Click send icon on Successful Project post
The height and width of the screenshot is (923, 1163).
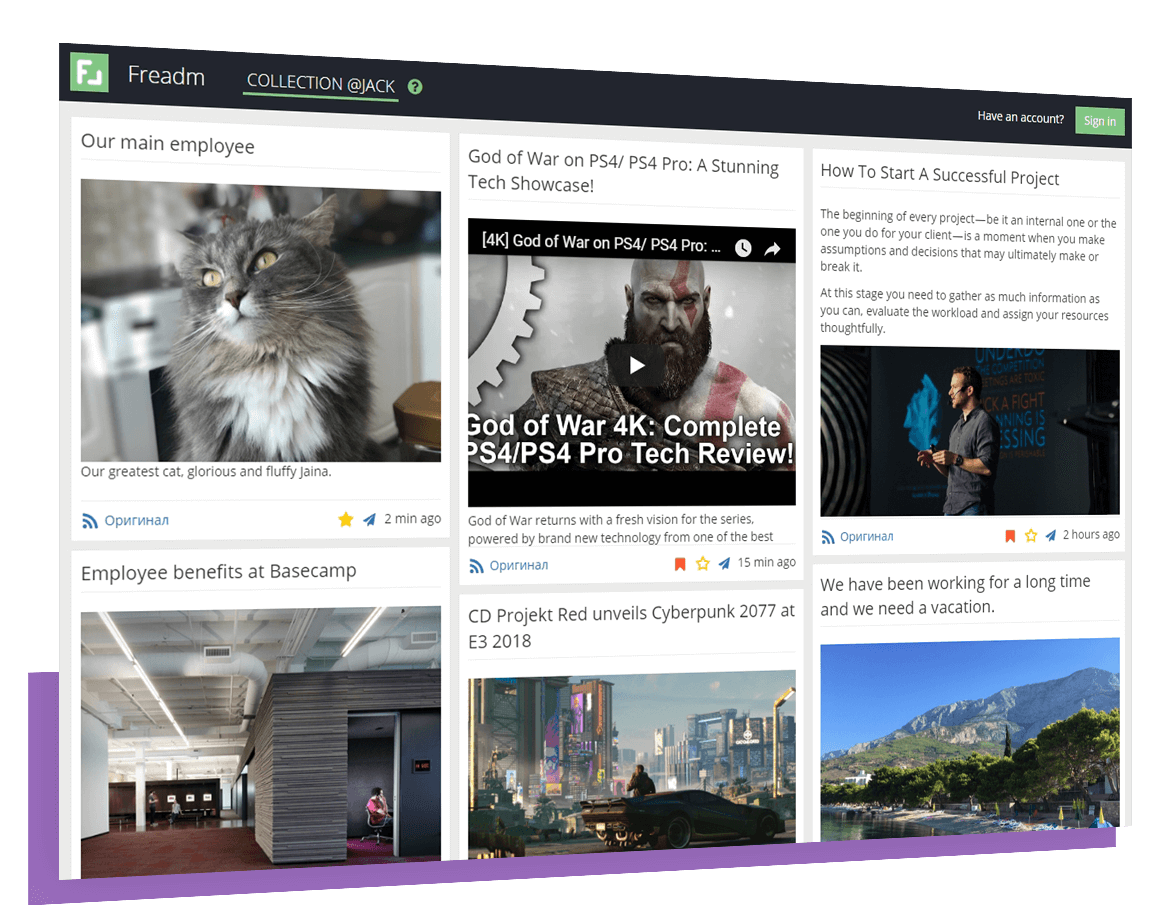click(1050, 536)
